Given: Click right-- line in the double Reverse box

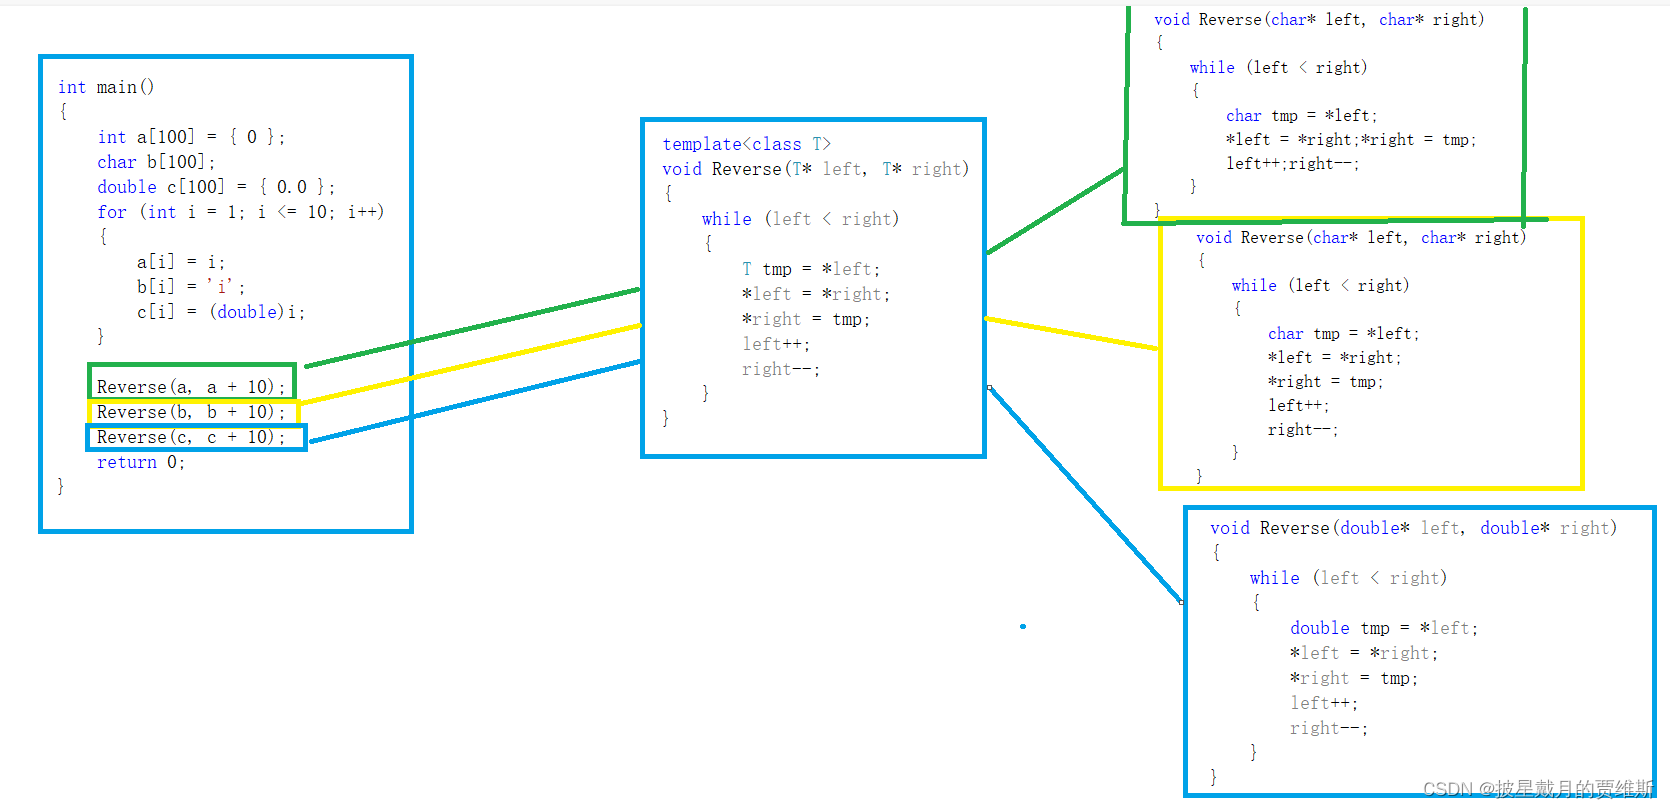Looking at the screenshot, I should pos(1329,728).
